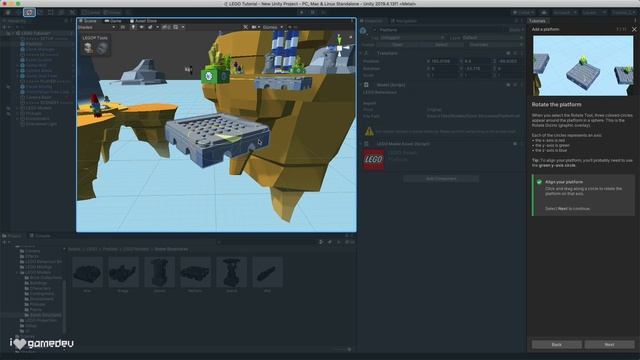Click the Position X field

point(442,61)
